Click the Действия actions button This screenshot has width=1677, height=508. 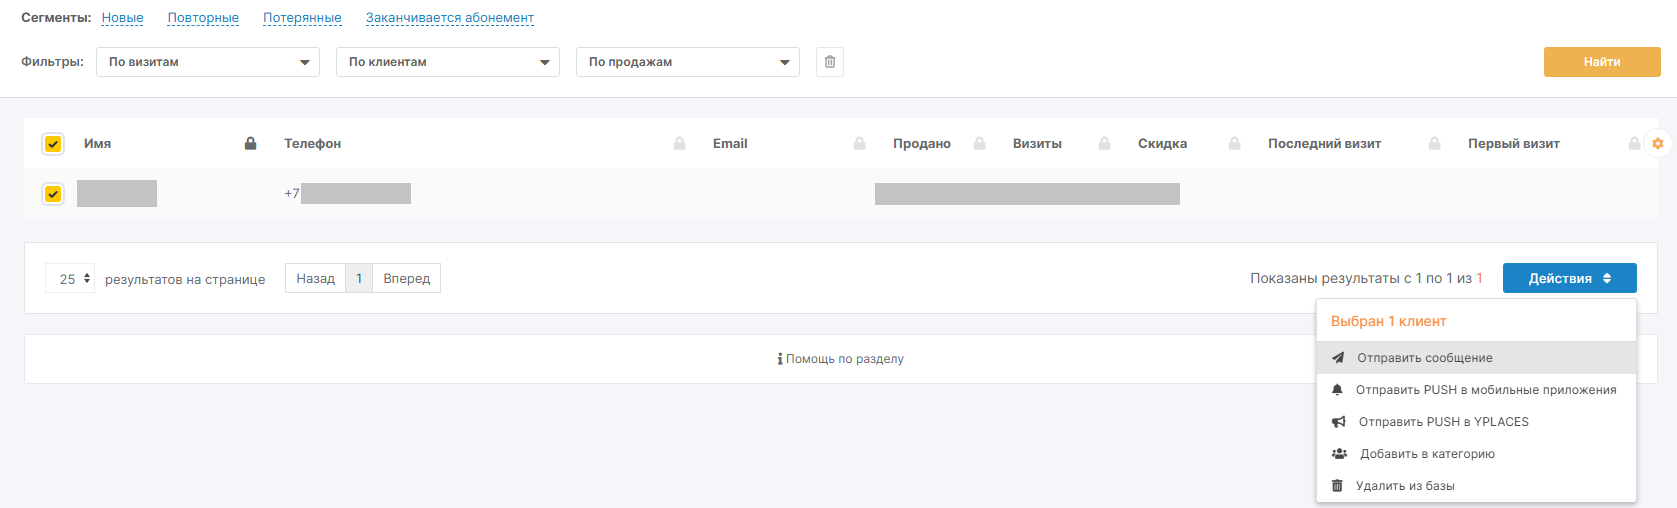coord(1569,279)
